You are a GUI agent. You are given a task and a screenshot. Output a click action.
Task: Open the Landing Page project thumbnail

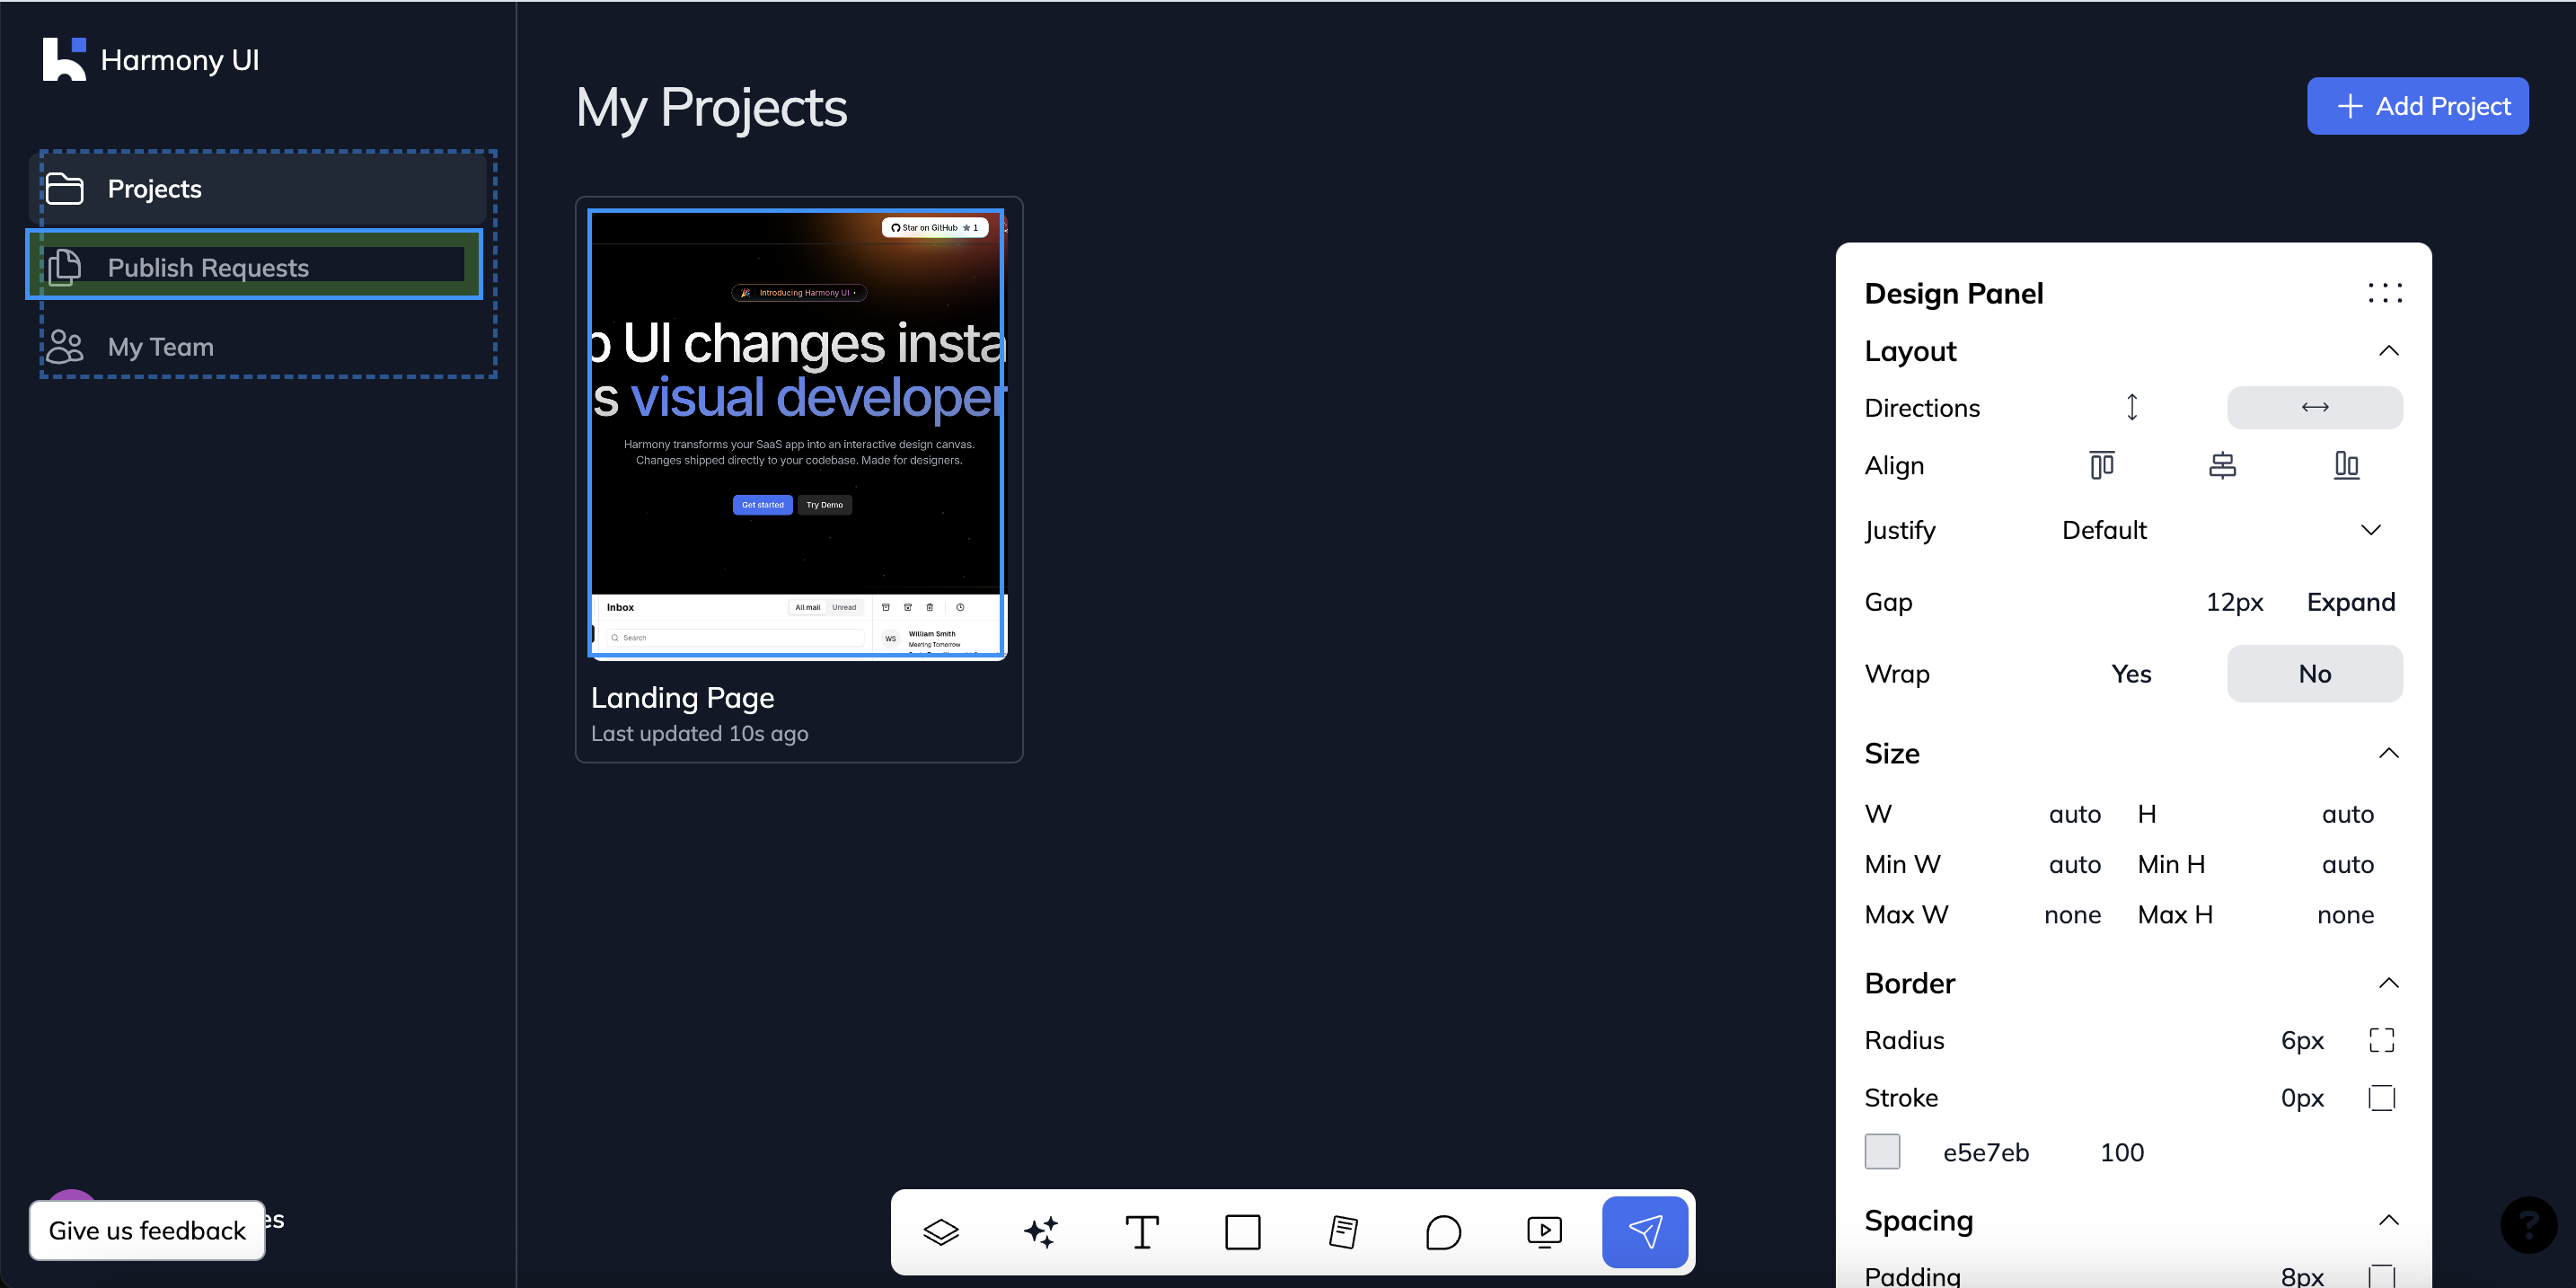coord(798,433)
